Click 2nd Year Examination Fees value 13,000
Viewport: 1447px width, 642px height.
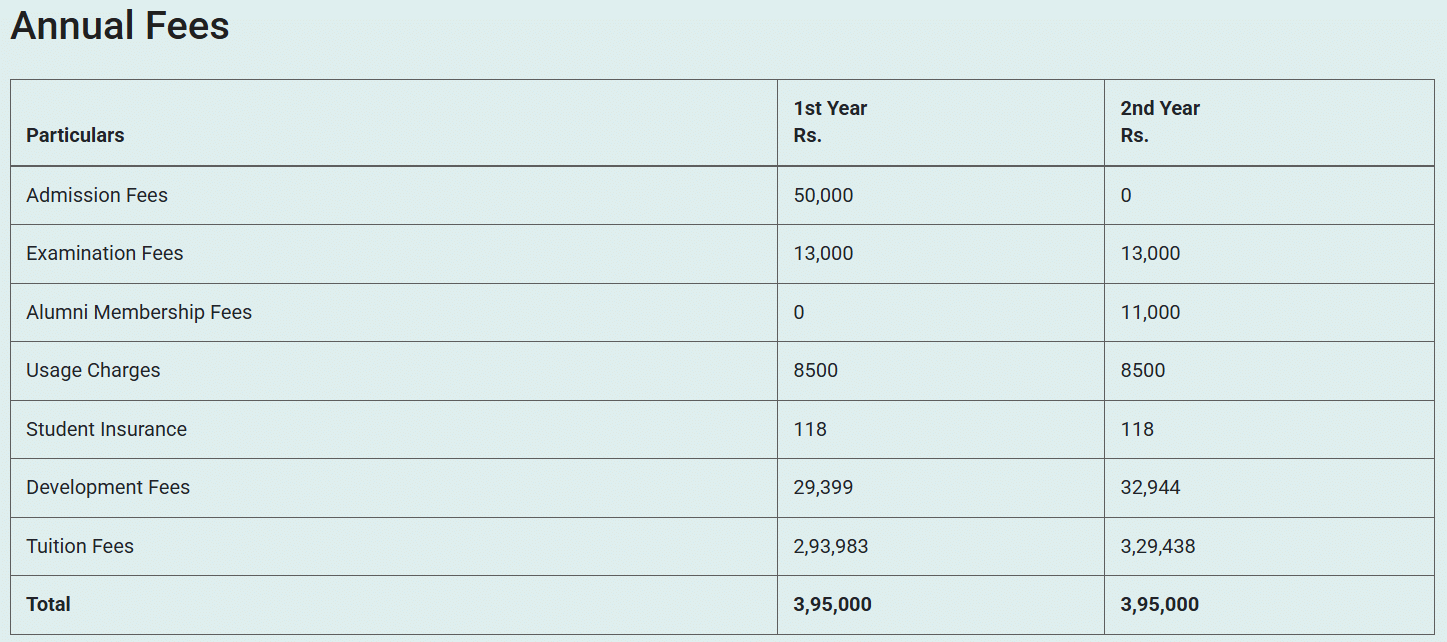coord(1150,253)
